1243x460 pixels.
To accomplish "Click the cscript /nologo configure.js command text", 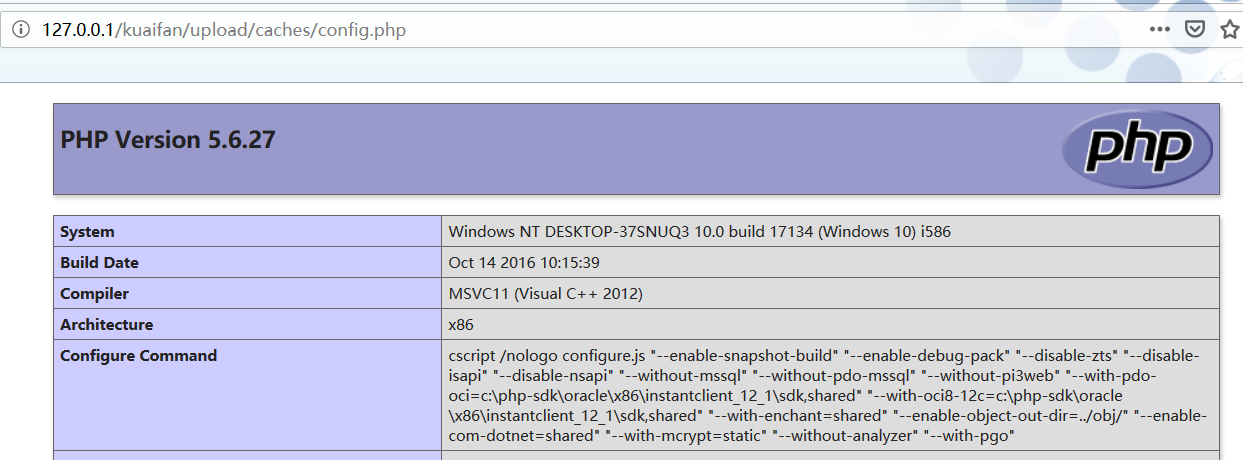I will tap(829, 395).
